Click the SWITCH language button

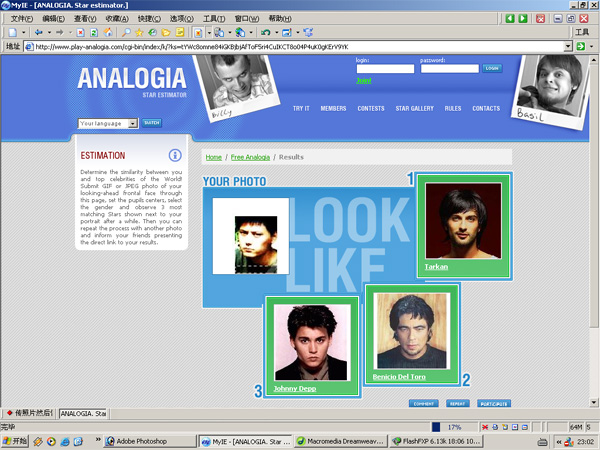point(152,123)
